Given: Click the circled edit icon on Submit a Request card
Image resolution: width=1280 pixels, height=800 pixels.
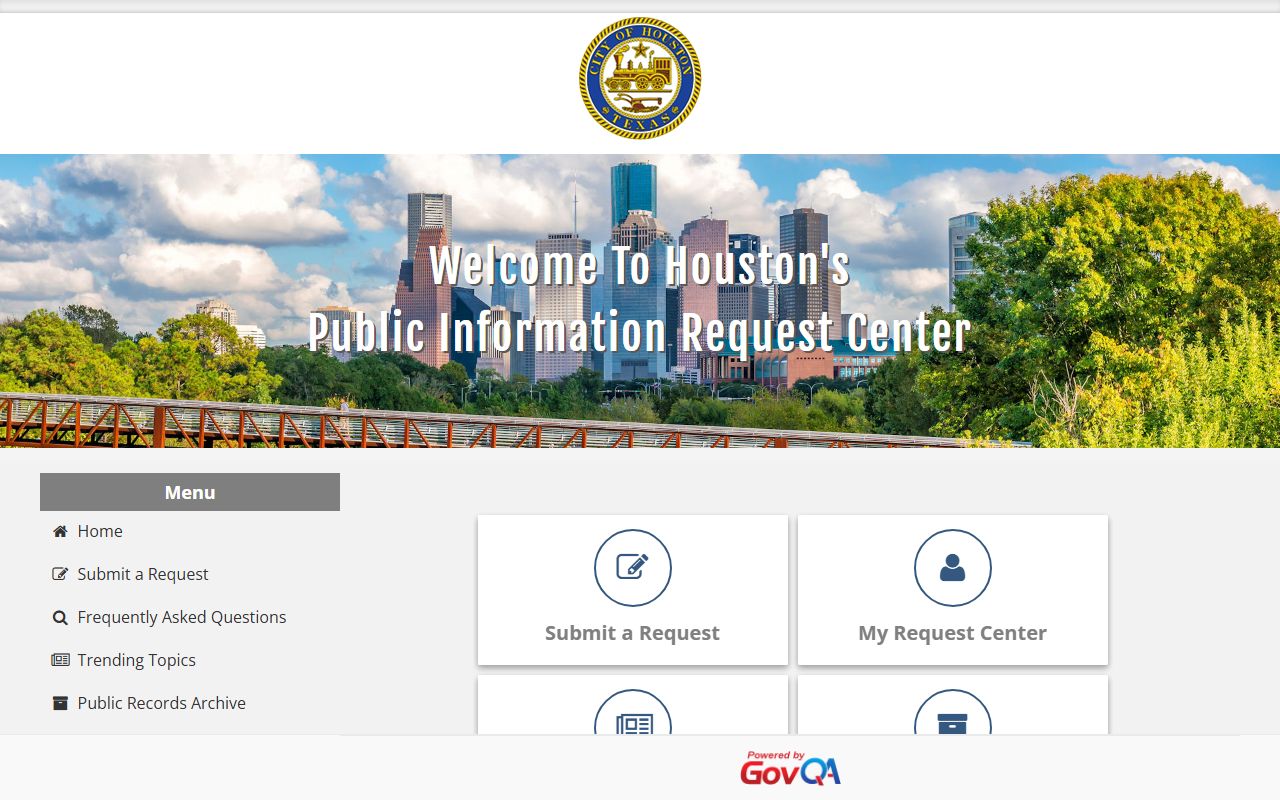Looking at the screenshot, I should 633,568.
